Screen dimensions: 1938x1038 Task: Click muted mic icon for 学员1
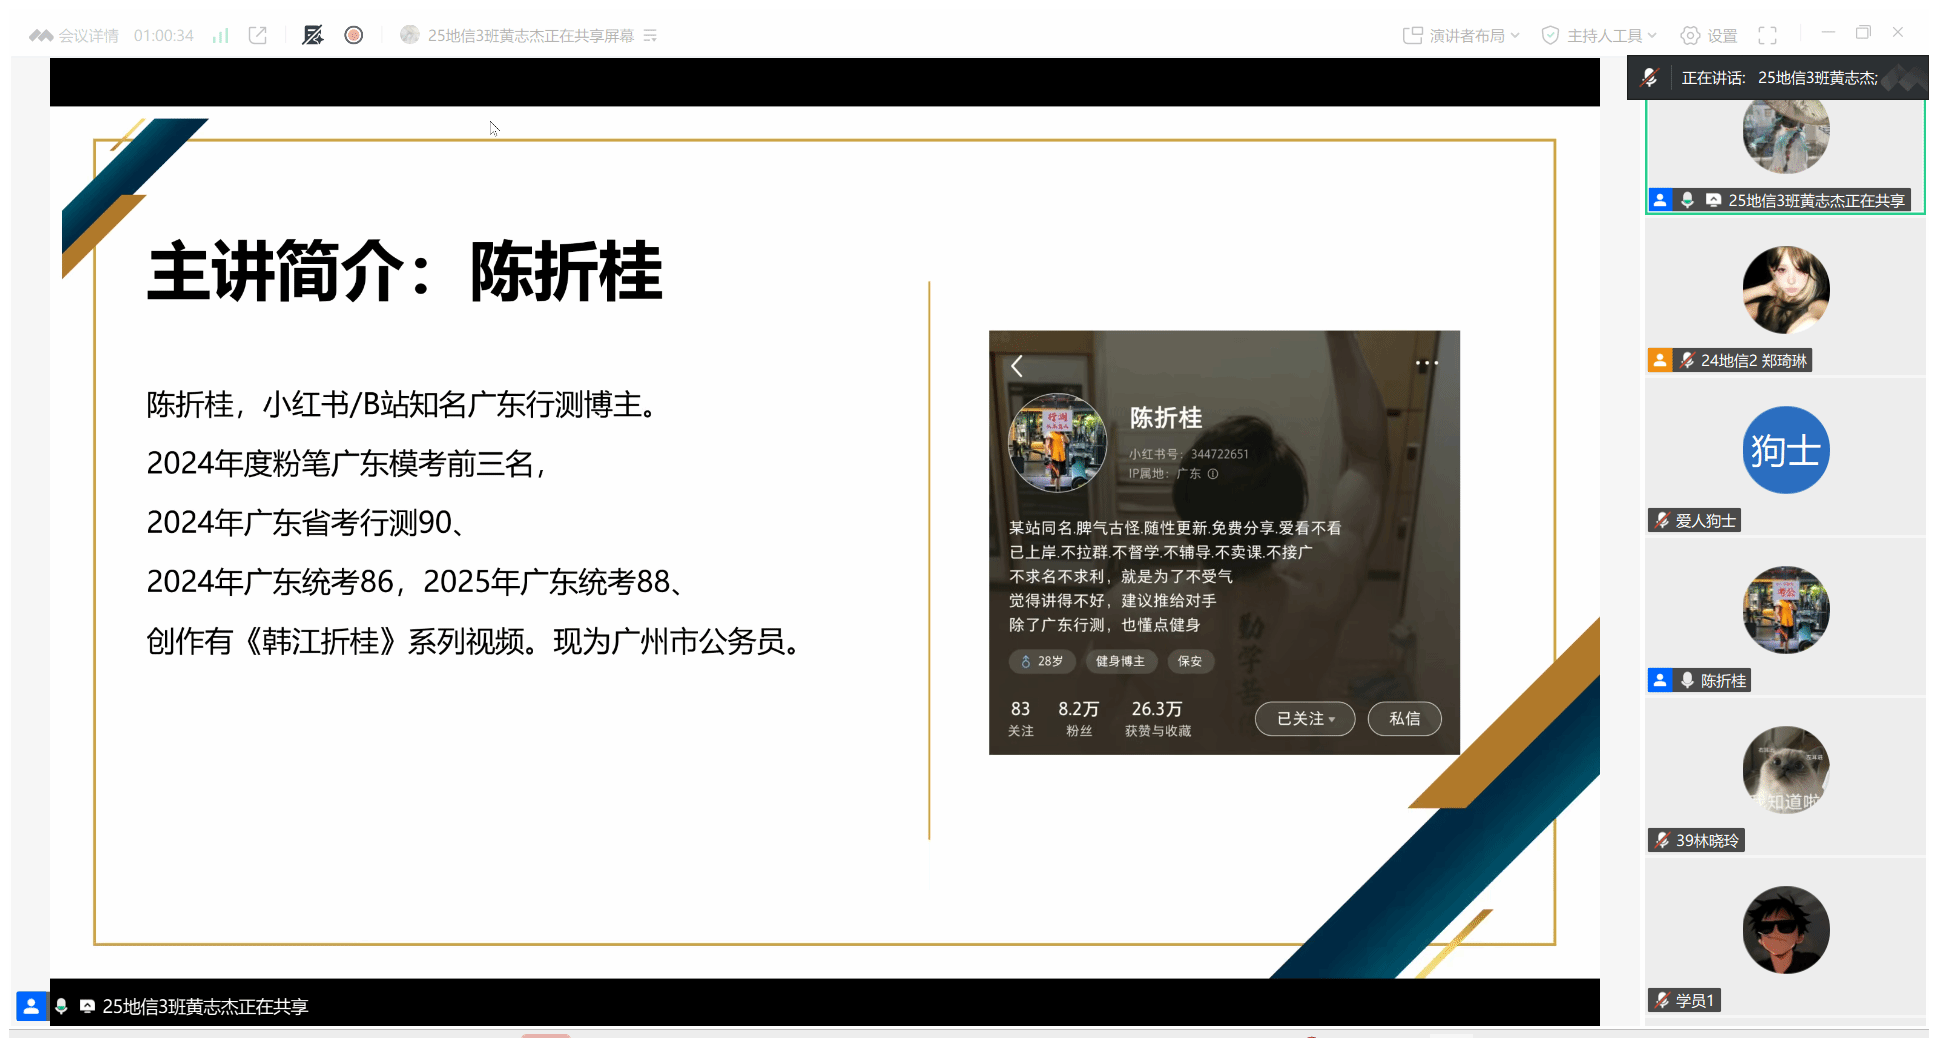pos(1662,1001)
